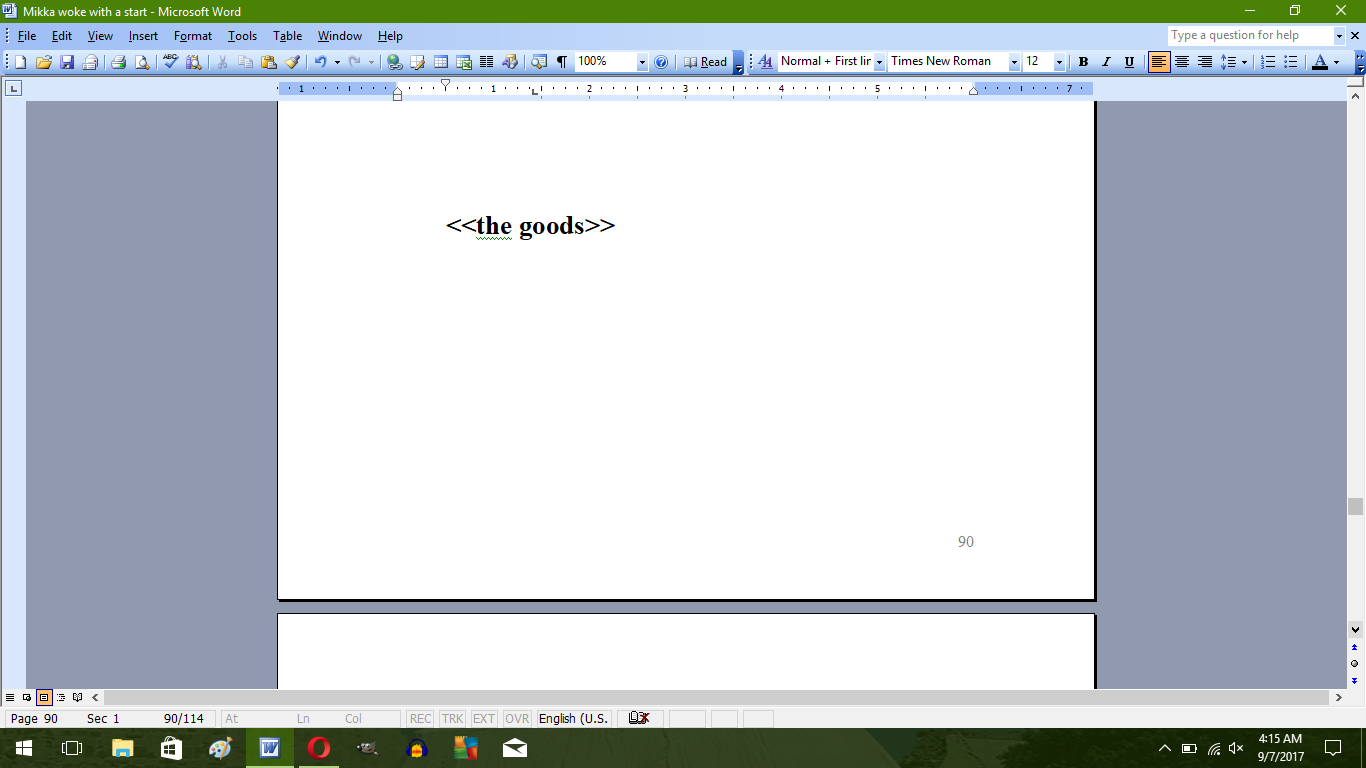
Task: Run Spelling and Grammar check
Action: pos(170,62)
